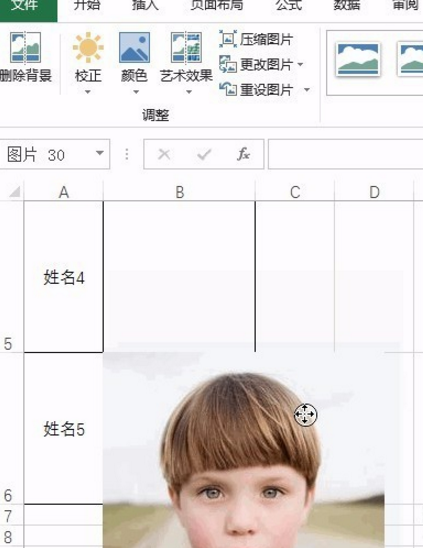Image resolution: width=423 pixels, height=548 pixels.
Task: Click the 删除背景 remove background icon
Action: [25, 48]
